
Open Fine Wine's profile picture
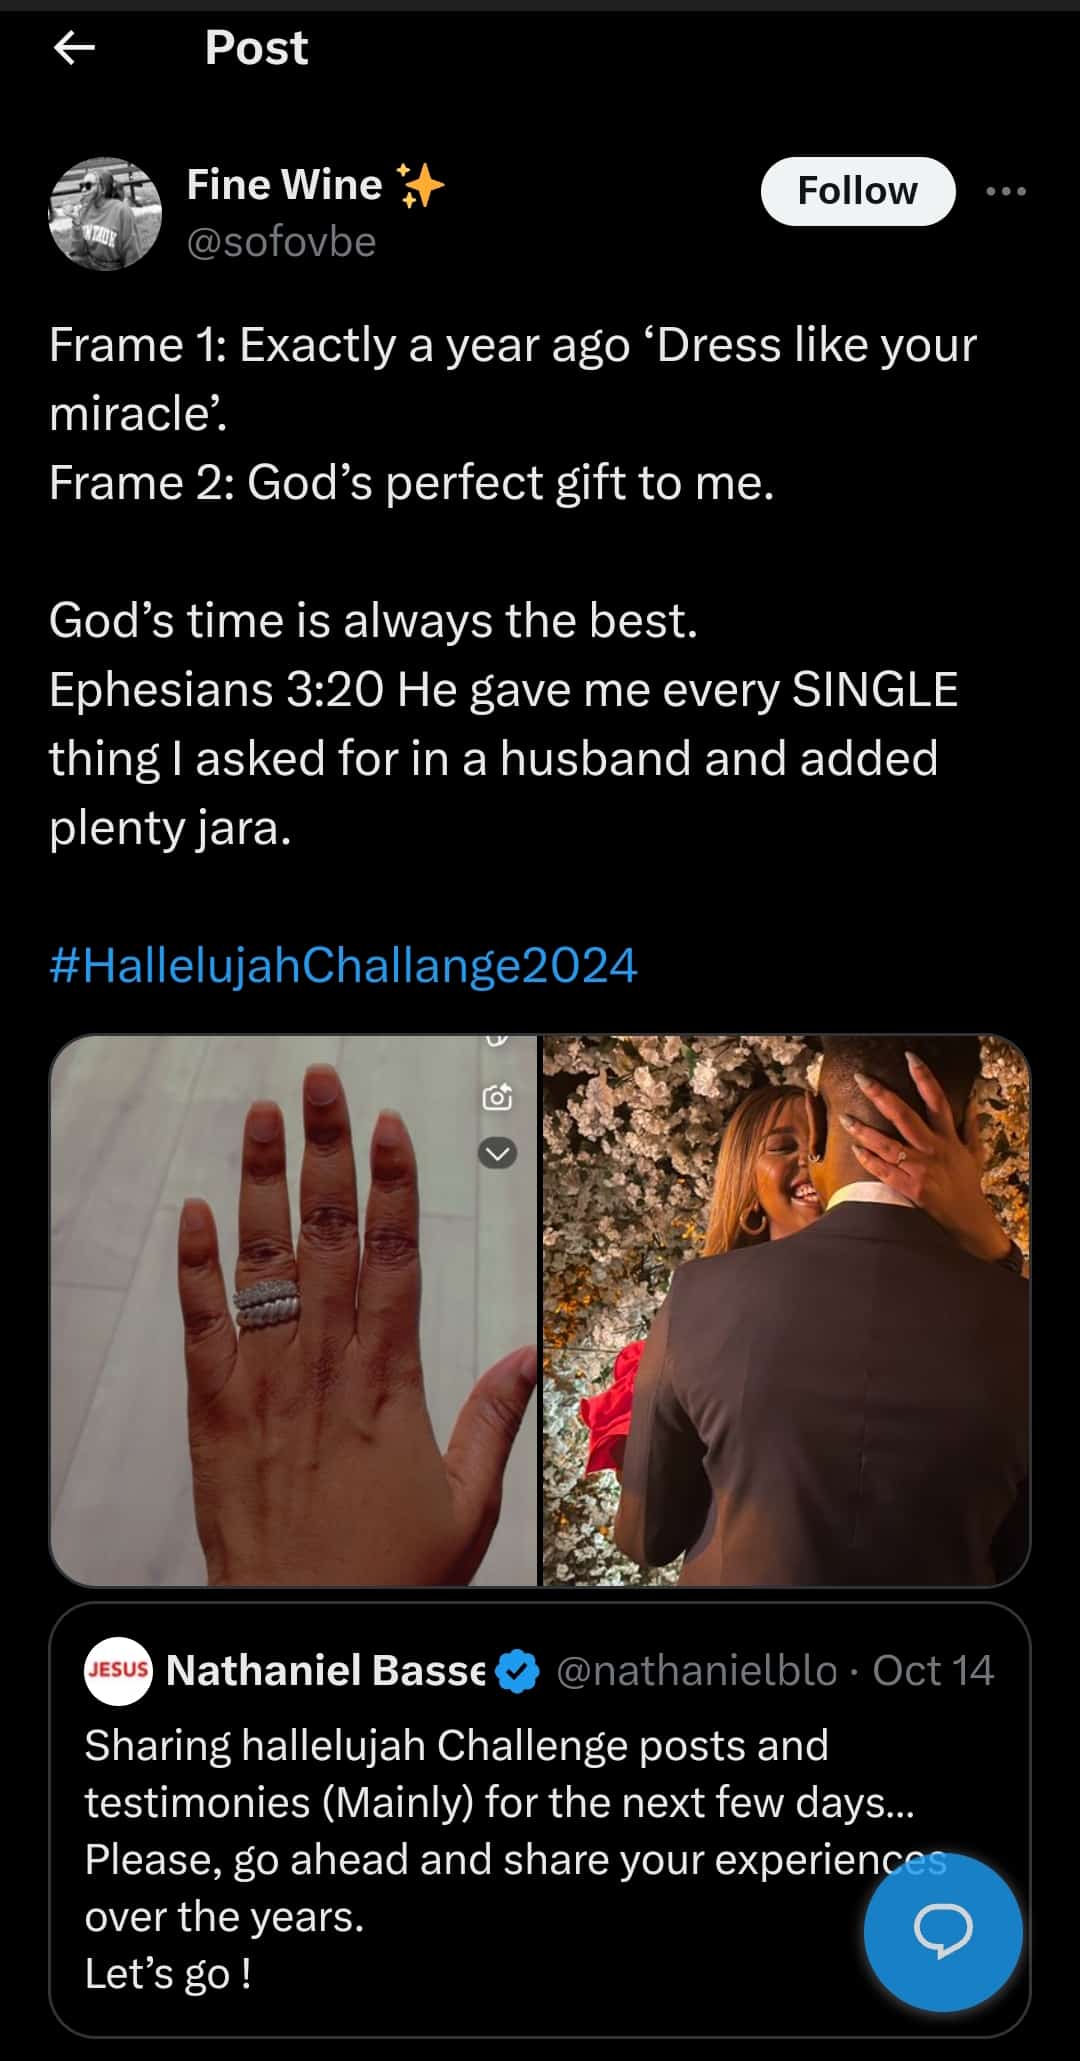[x=105, y=213]
